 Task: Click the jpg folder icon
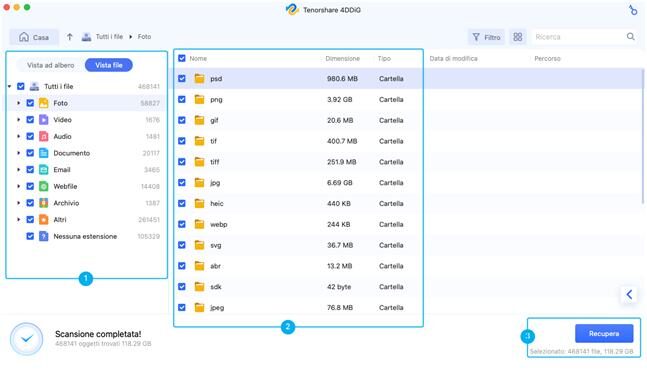click(199, 182)
